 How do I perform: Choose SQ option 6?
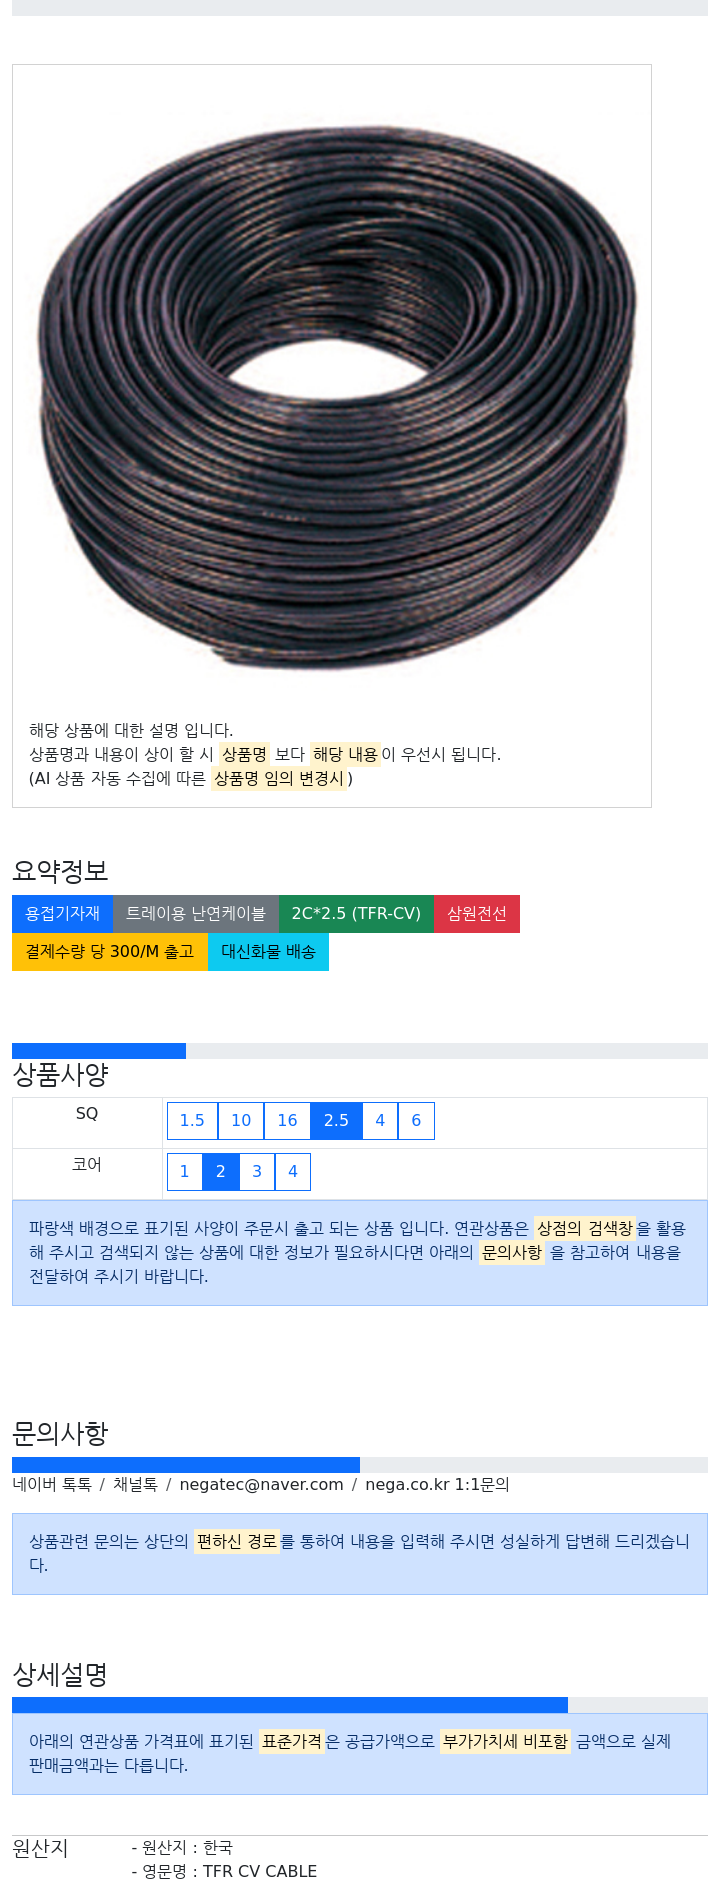click(416, 1121)
